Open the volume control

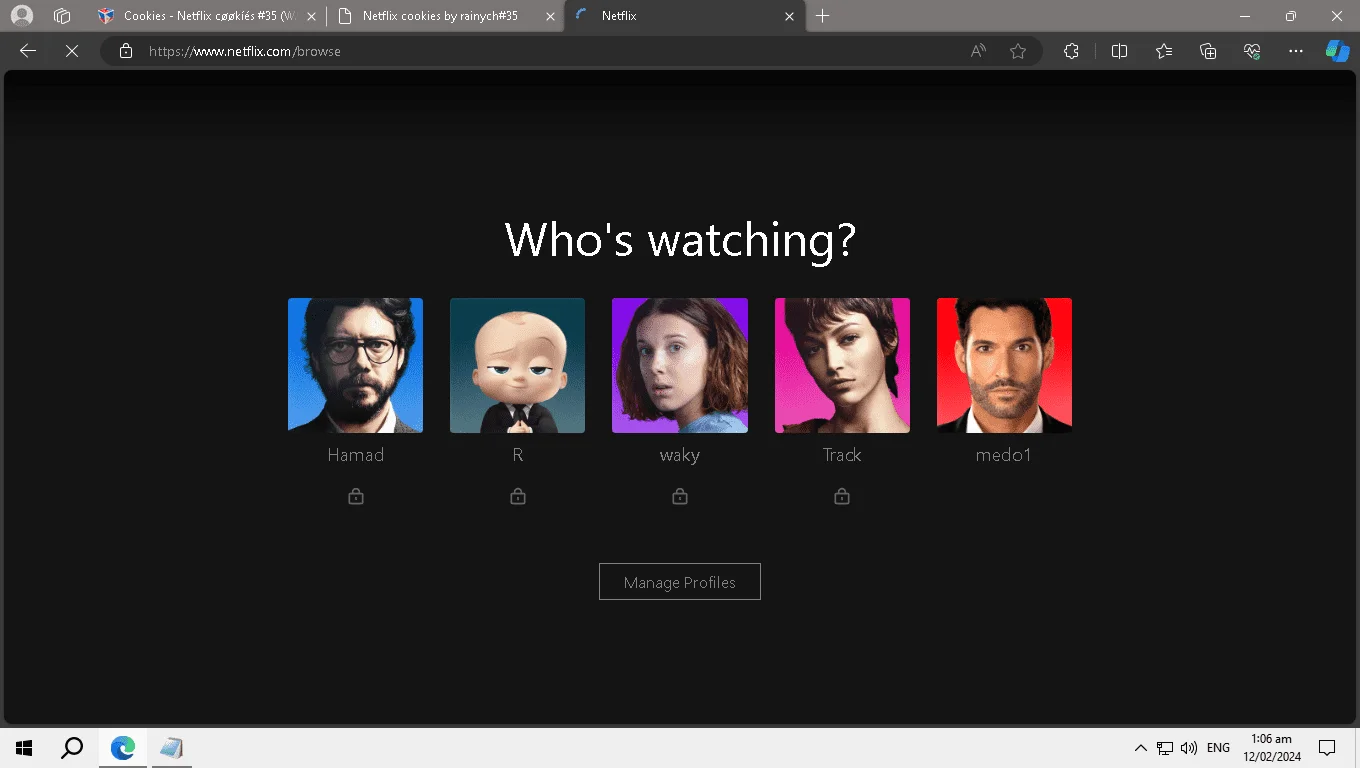pyautogui.click(x=1189, y=748)
